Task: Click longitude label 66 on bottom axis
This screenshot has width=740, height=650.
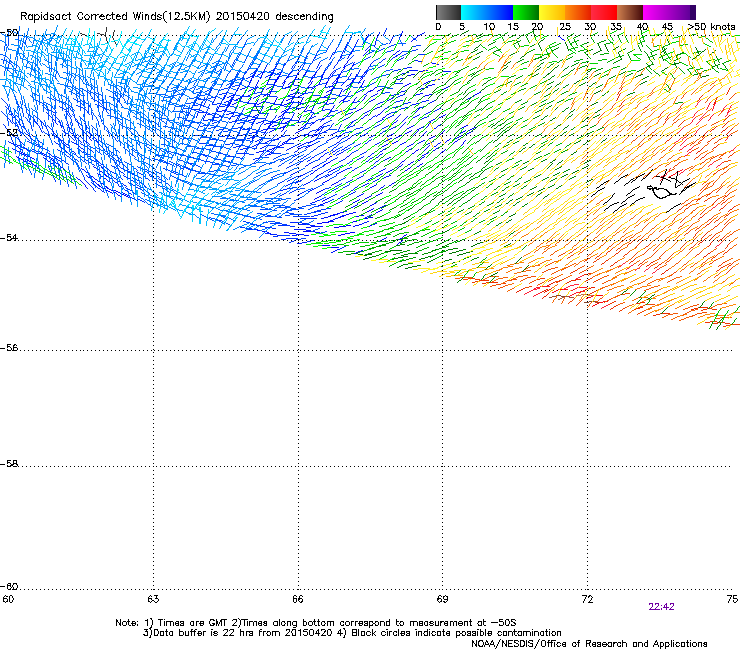Action: tap(298, 599)
